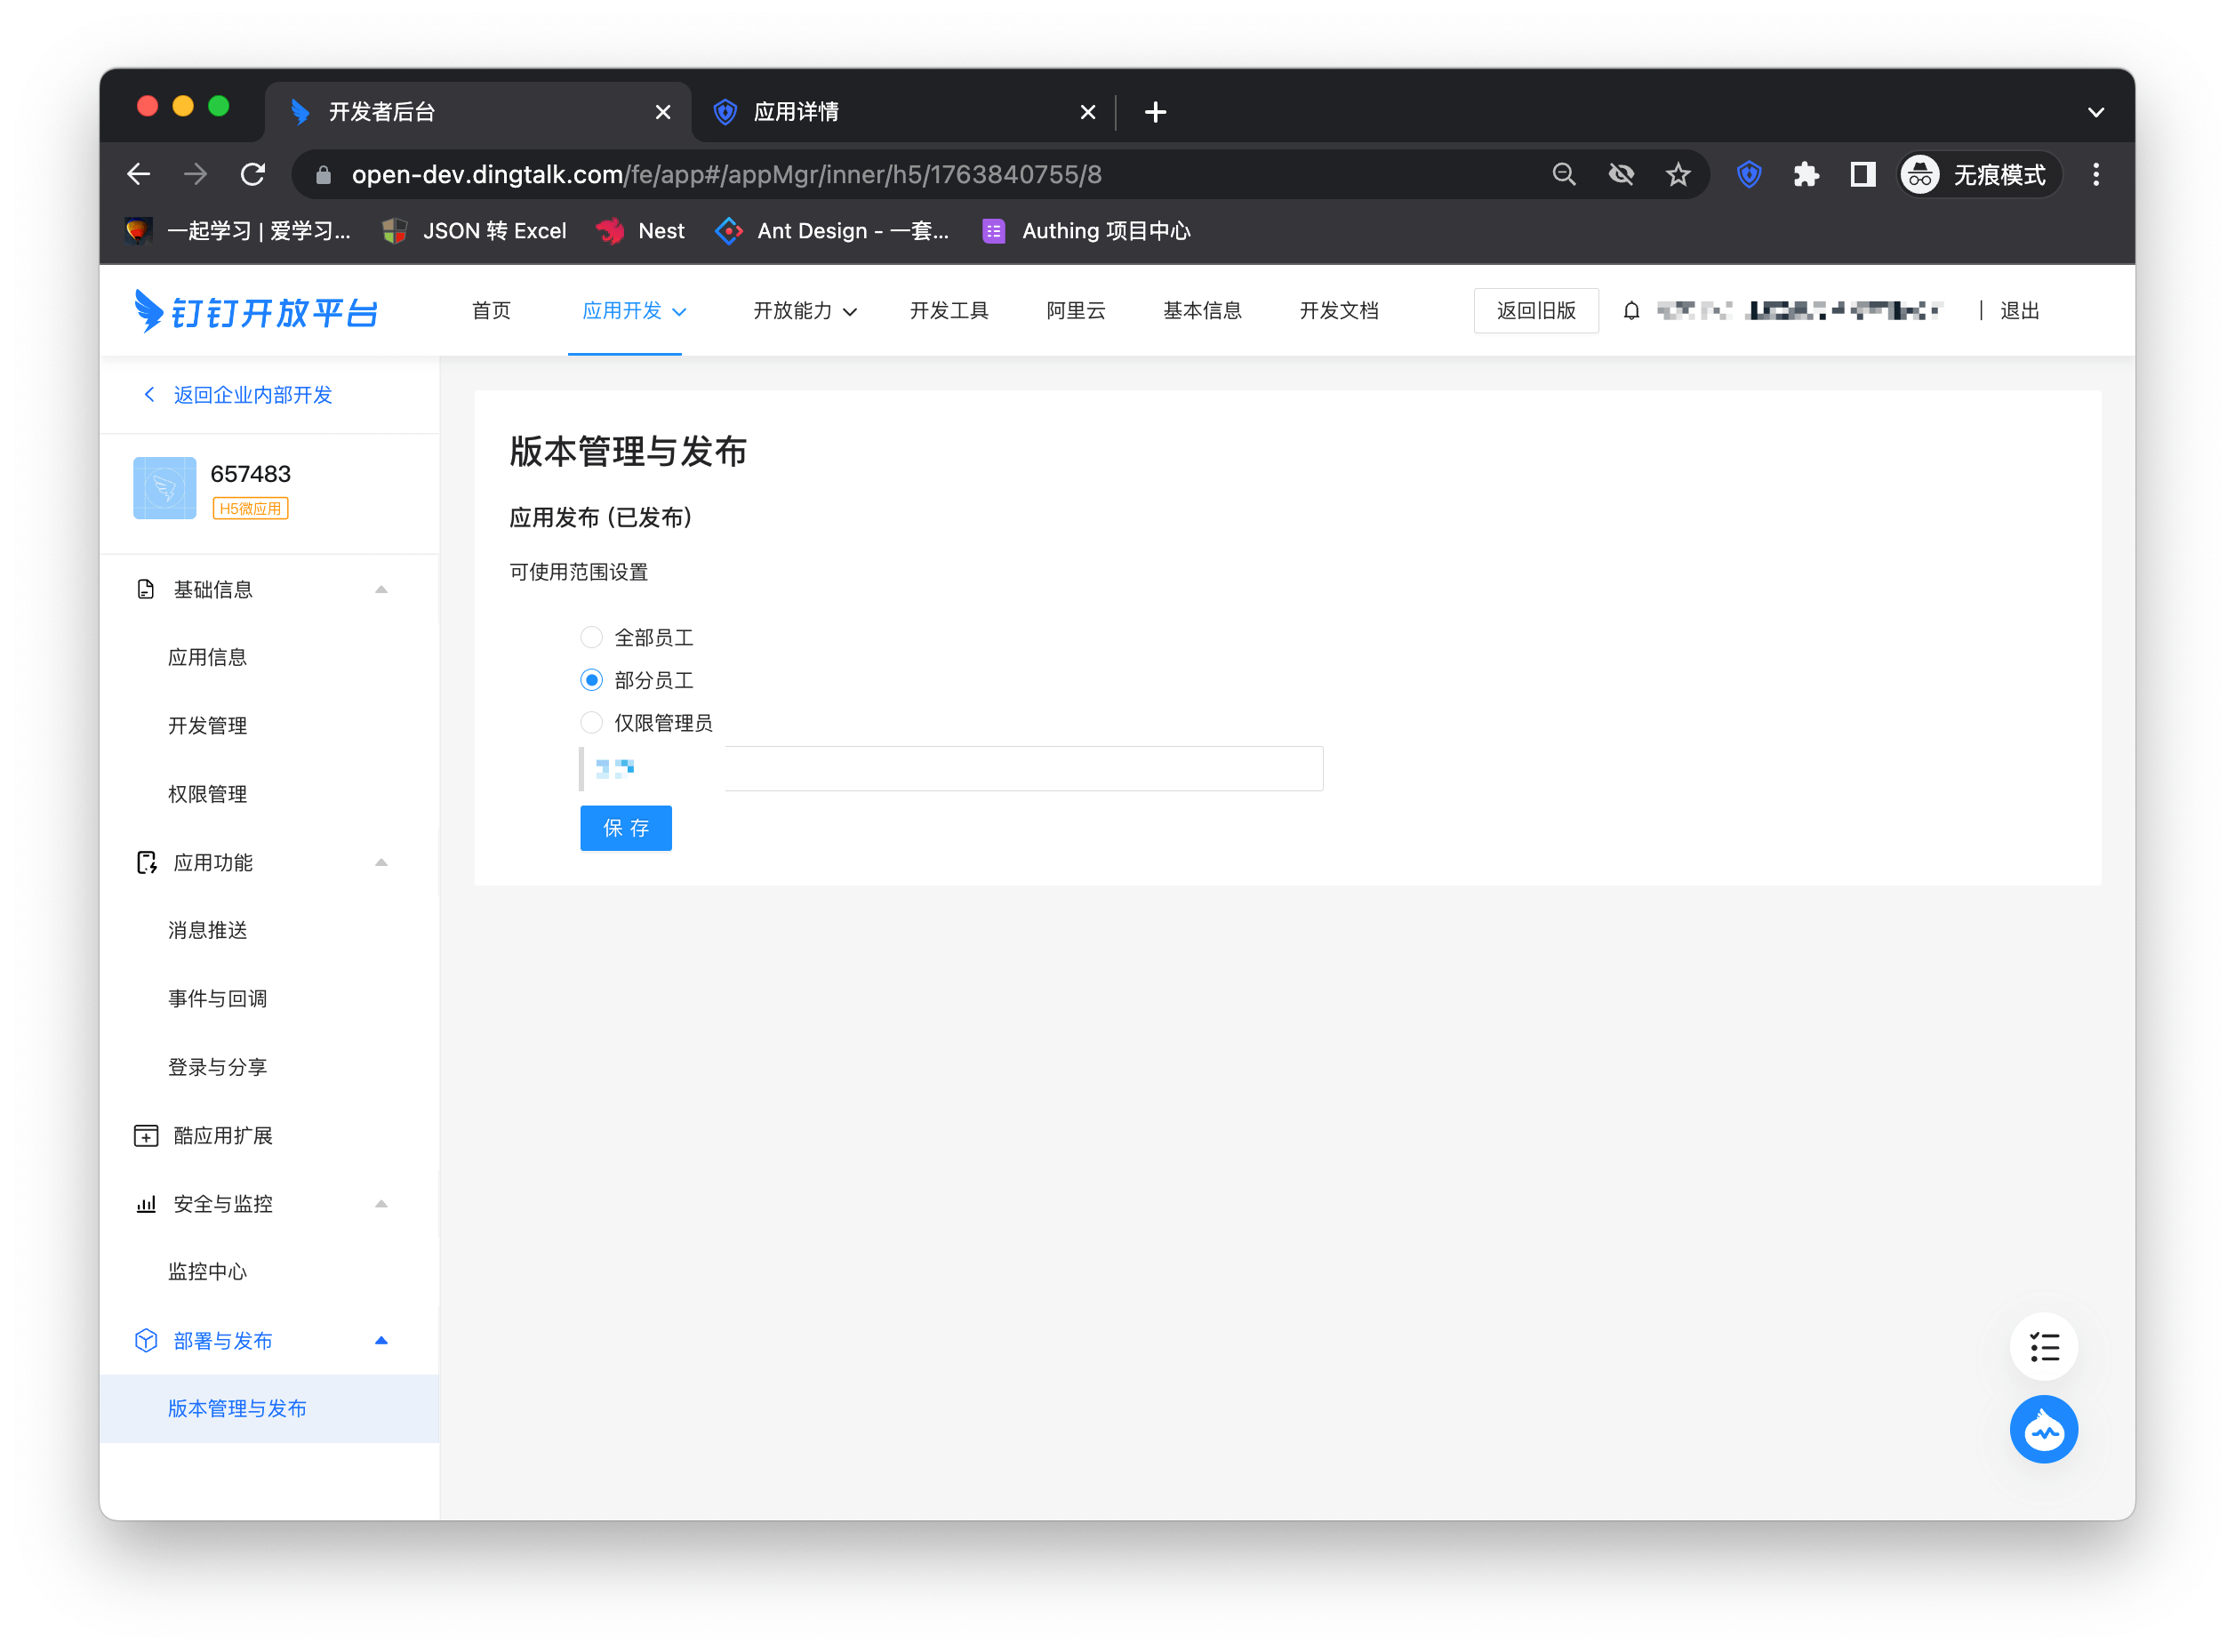The height and width of the screenshot is (1652, 2235).
Task: Bookmark page with the star icon
Action: 1678,175
